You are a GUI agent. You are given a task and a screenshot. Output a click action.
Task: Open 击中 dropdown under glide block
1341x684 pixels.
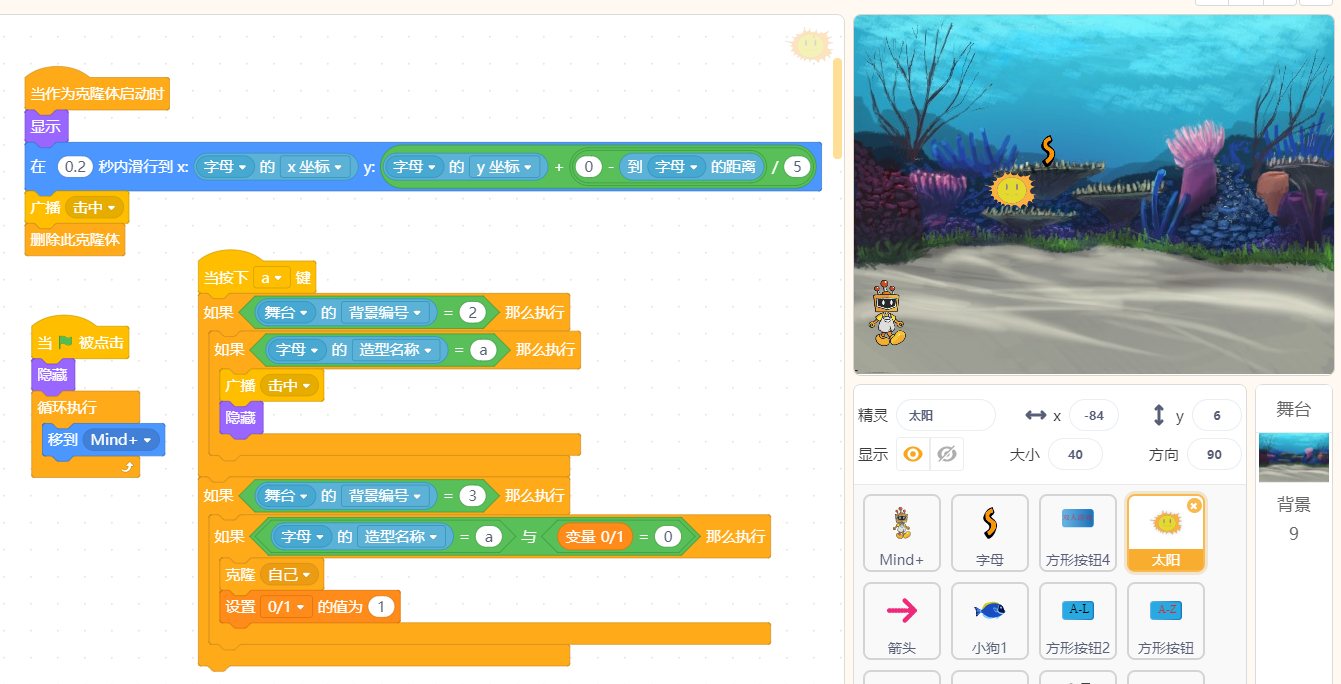click(x=95, y=208)
